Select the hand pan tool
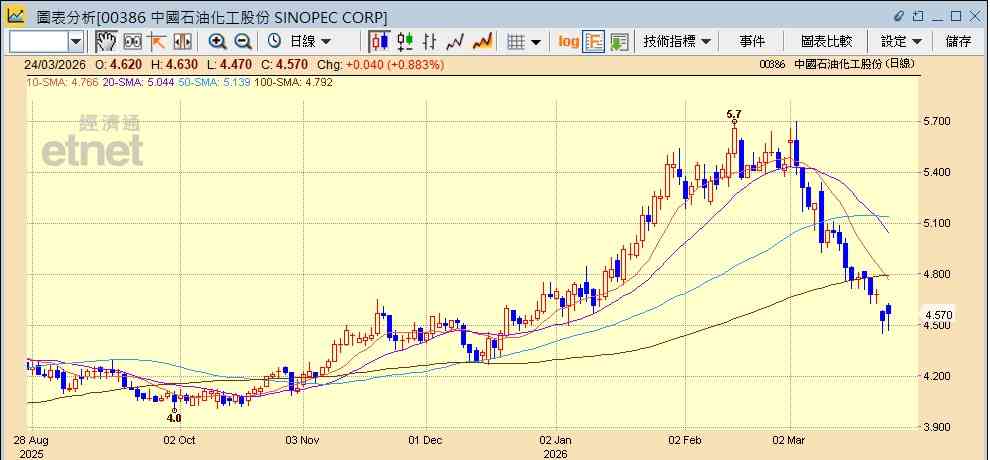The width and height of the screenshot is (990, 460). click(106, 42)
